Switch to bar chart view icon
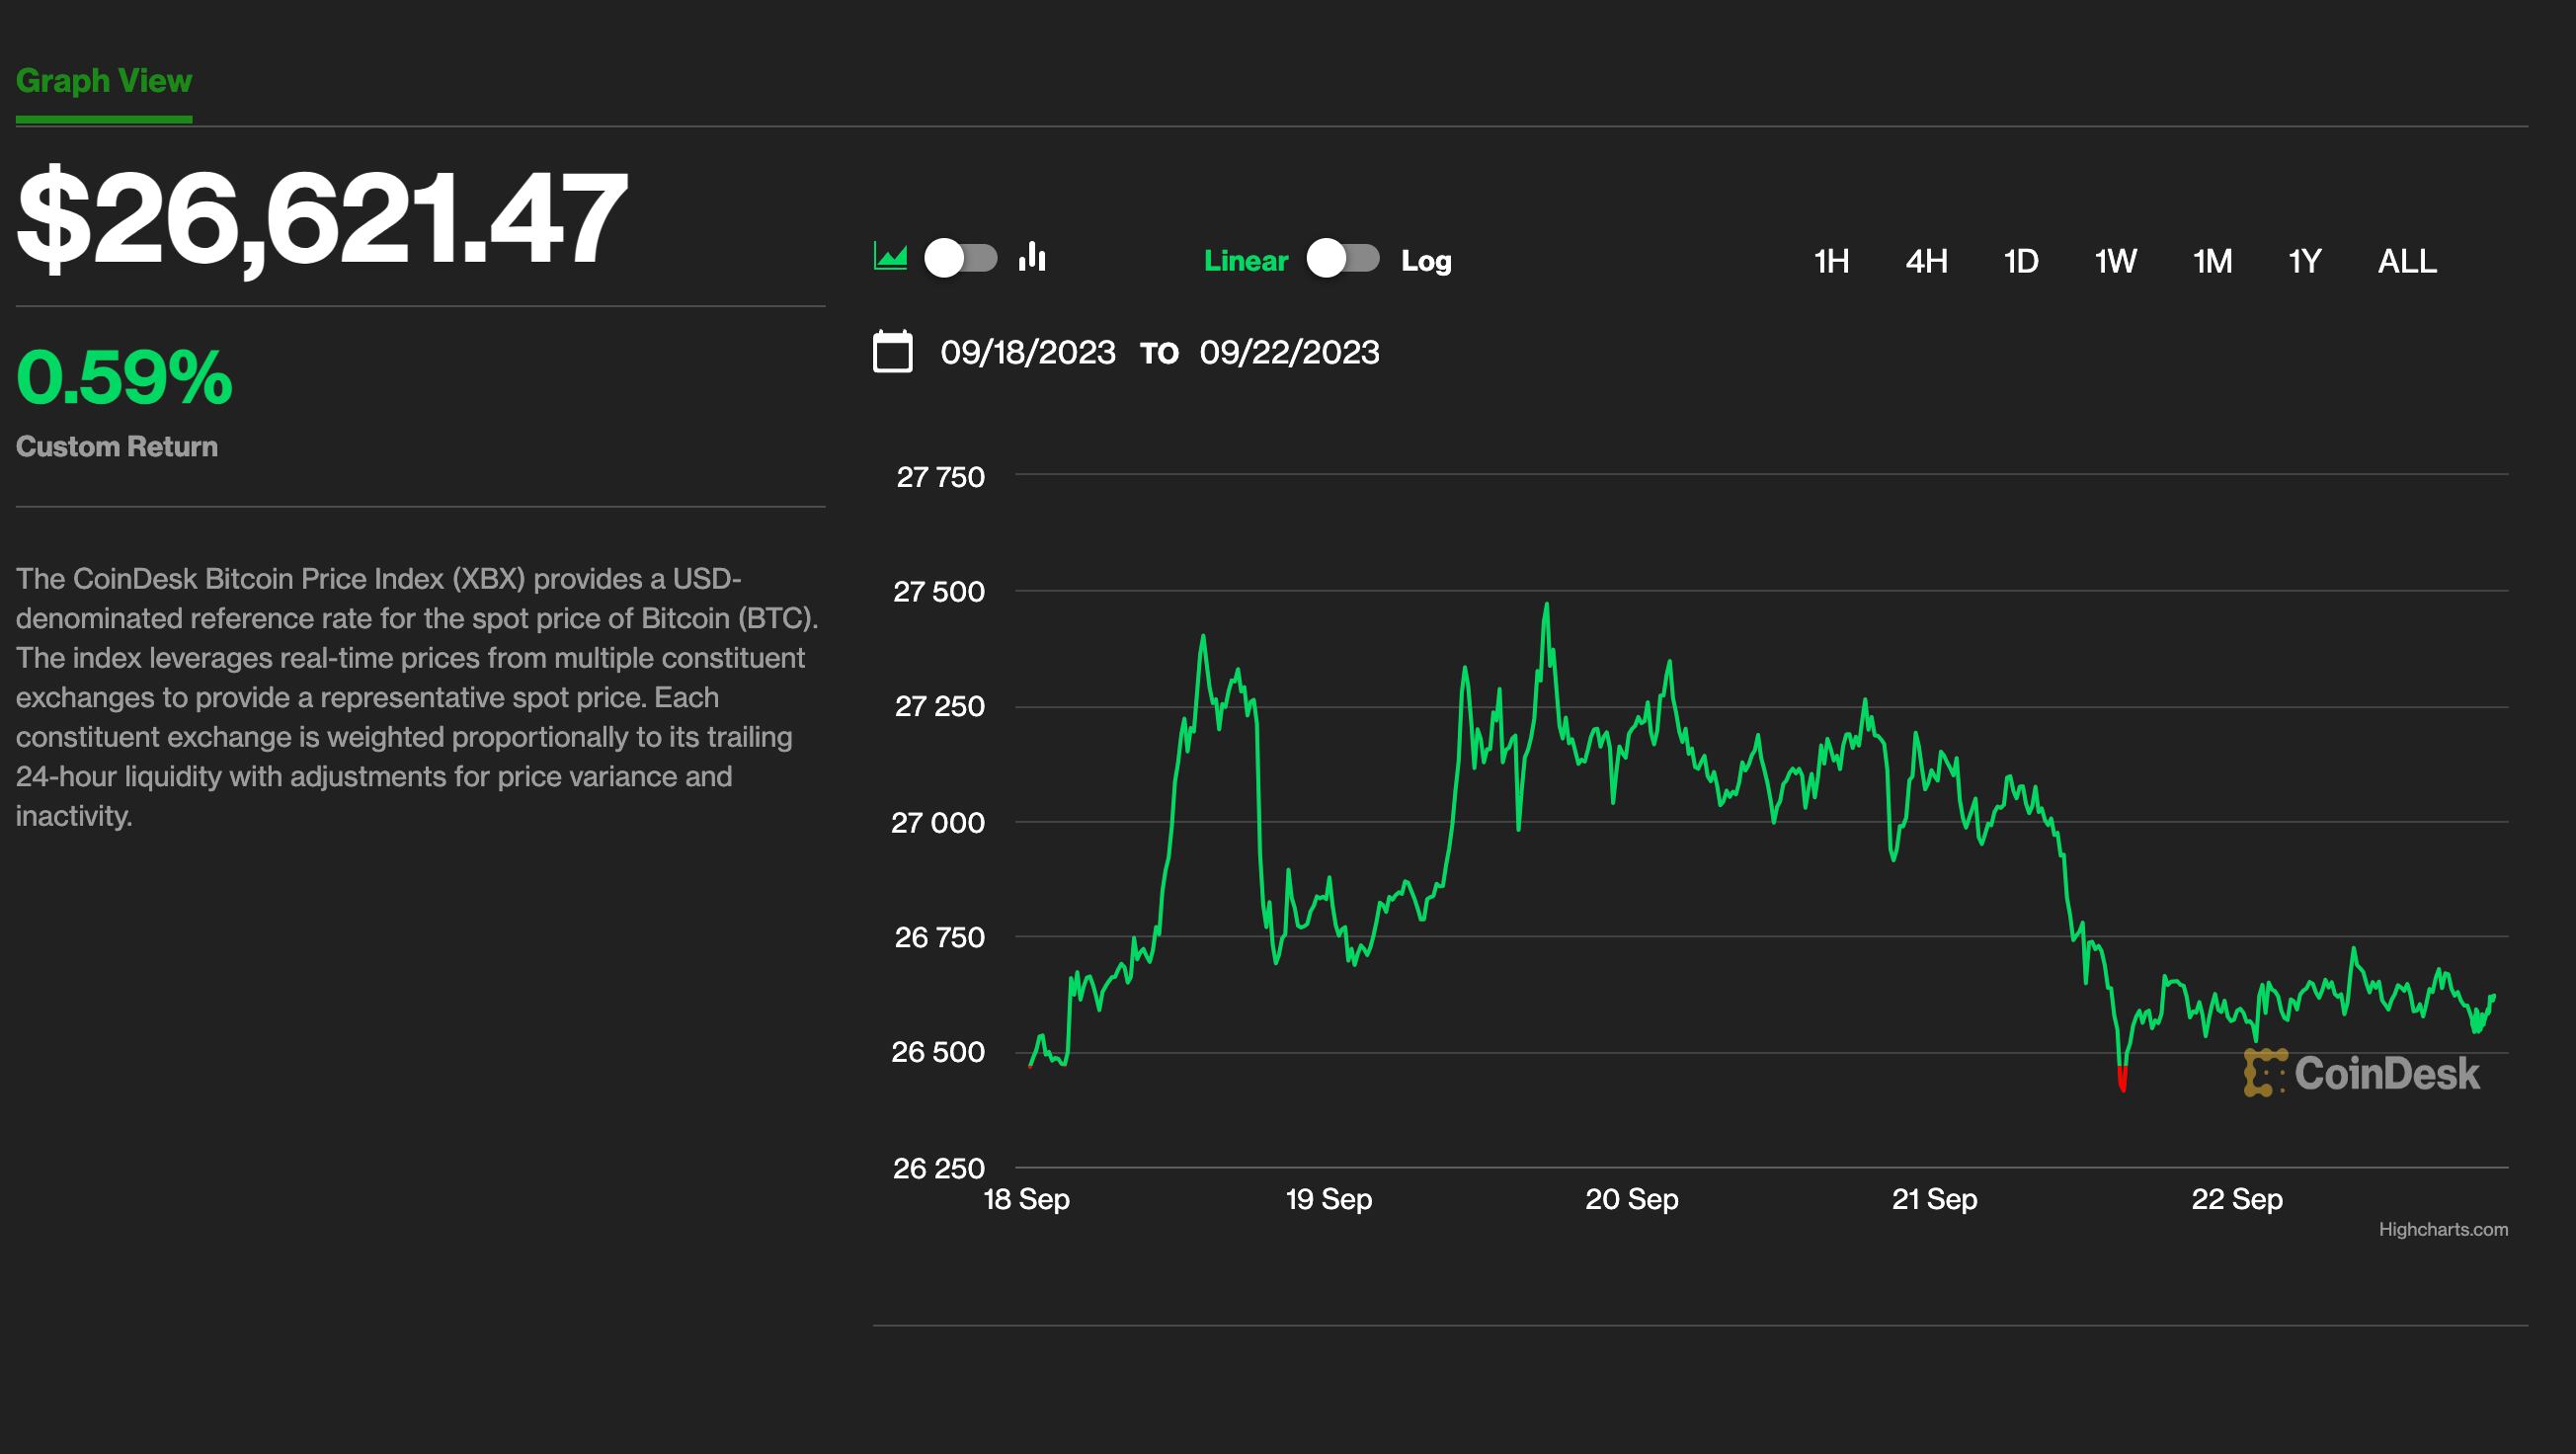The height and width of the screenshot is (1454, 2576). [1033, 260]
